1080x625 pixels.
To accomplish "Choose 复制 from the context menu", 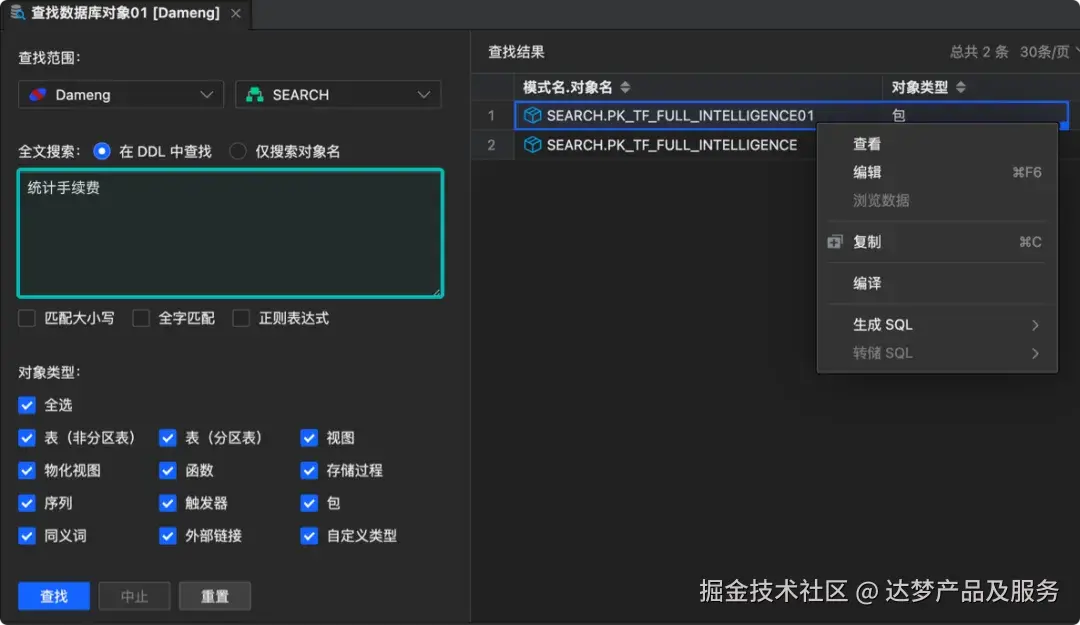I will [x=937, y=242].
